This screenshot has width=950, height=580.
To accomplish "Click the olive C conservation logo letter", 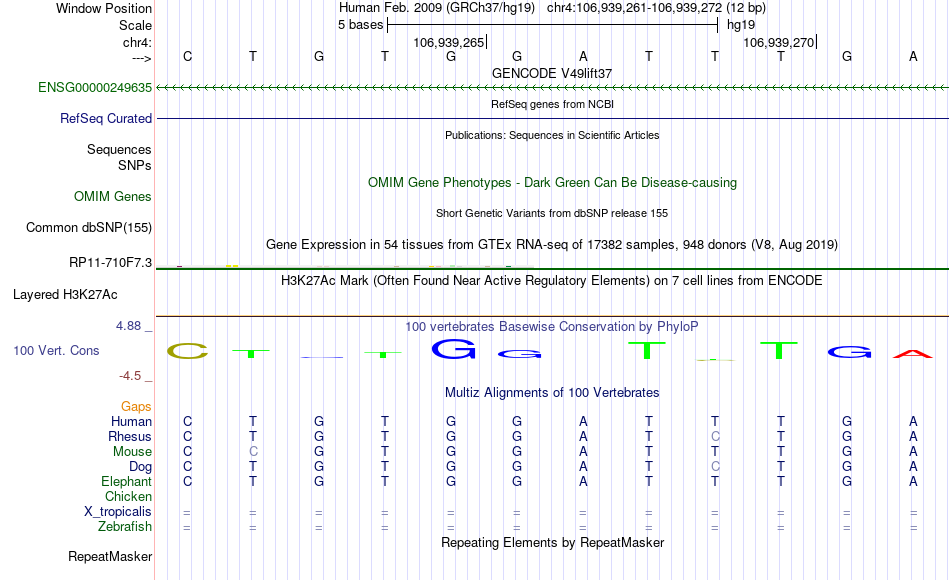I will pos(187,351).
